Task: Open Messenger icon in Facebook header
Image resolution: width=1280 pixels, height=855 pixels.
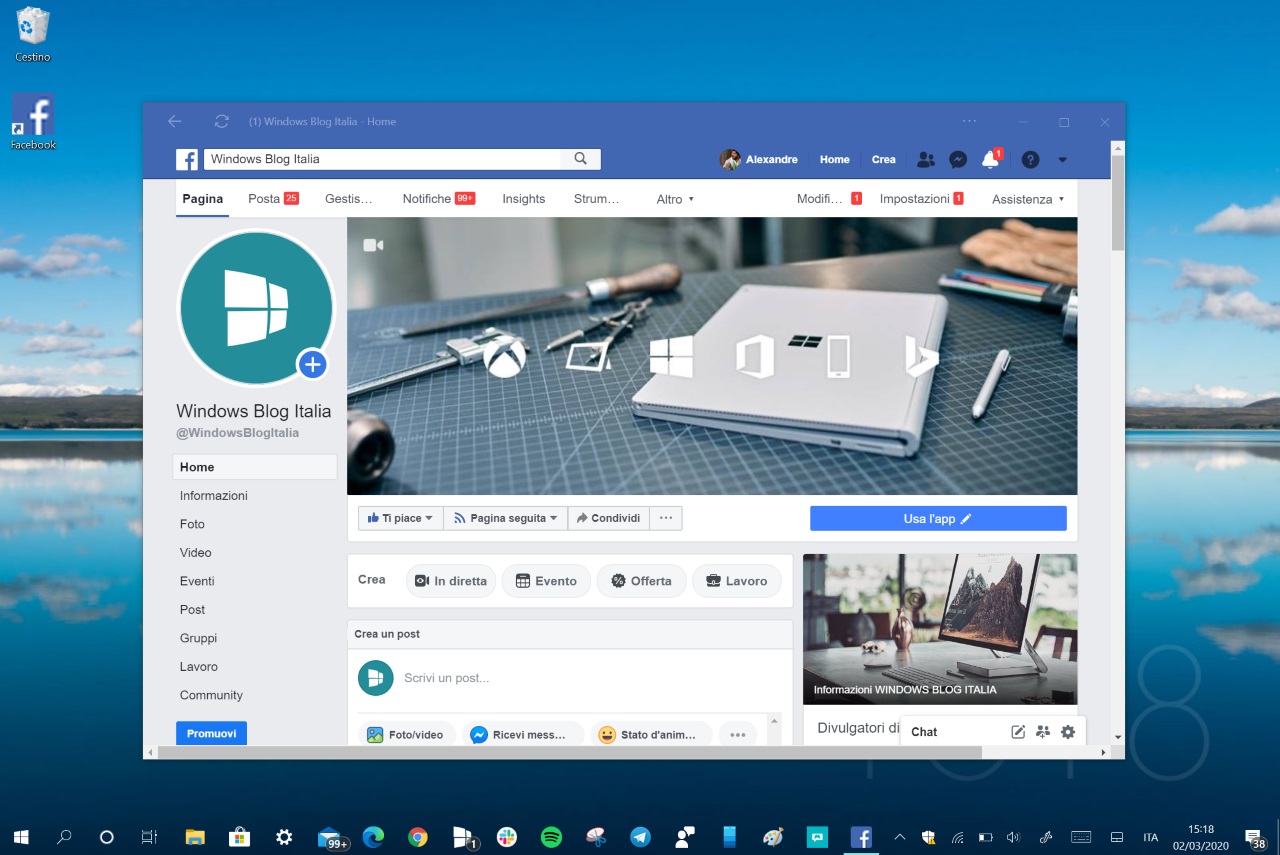Action: pos(957,159)
